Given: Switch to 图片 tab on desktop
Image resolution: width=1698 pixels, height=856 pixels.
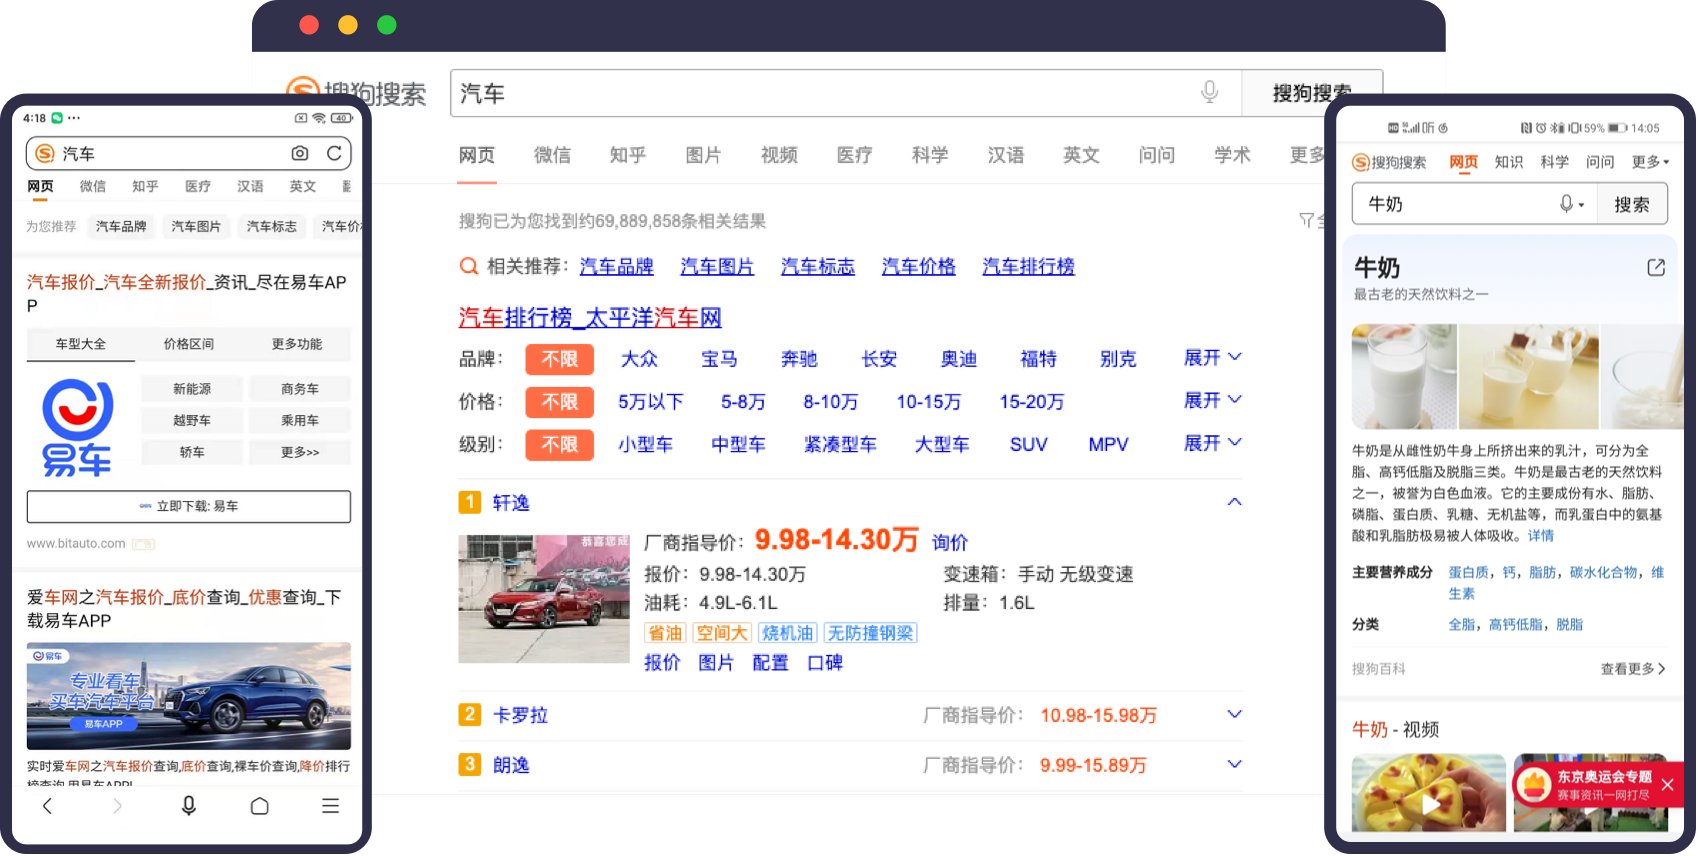Looking at the screenshot, I should (703, 155).
